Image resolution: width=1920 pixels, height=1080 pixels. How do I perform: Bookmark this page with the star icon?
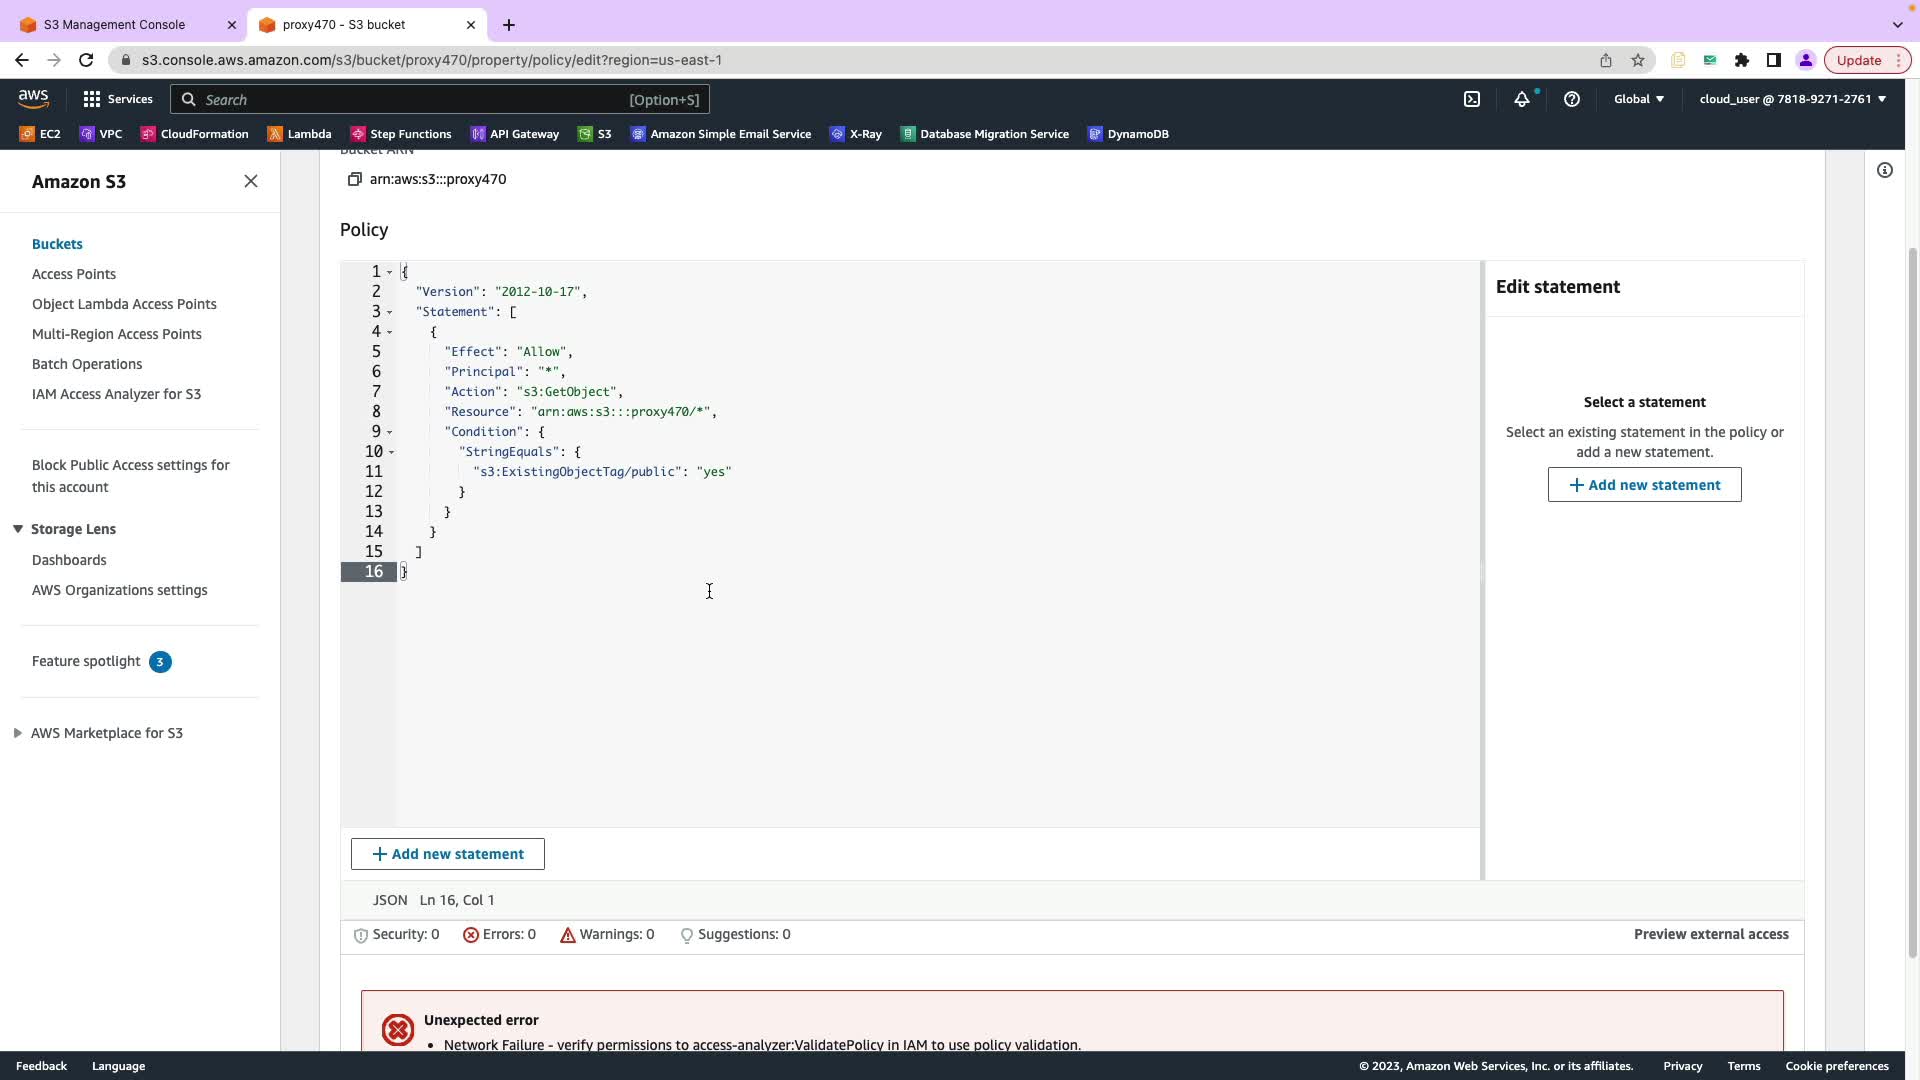1638,60
